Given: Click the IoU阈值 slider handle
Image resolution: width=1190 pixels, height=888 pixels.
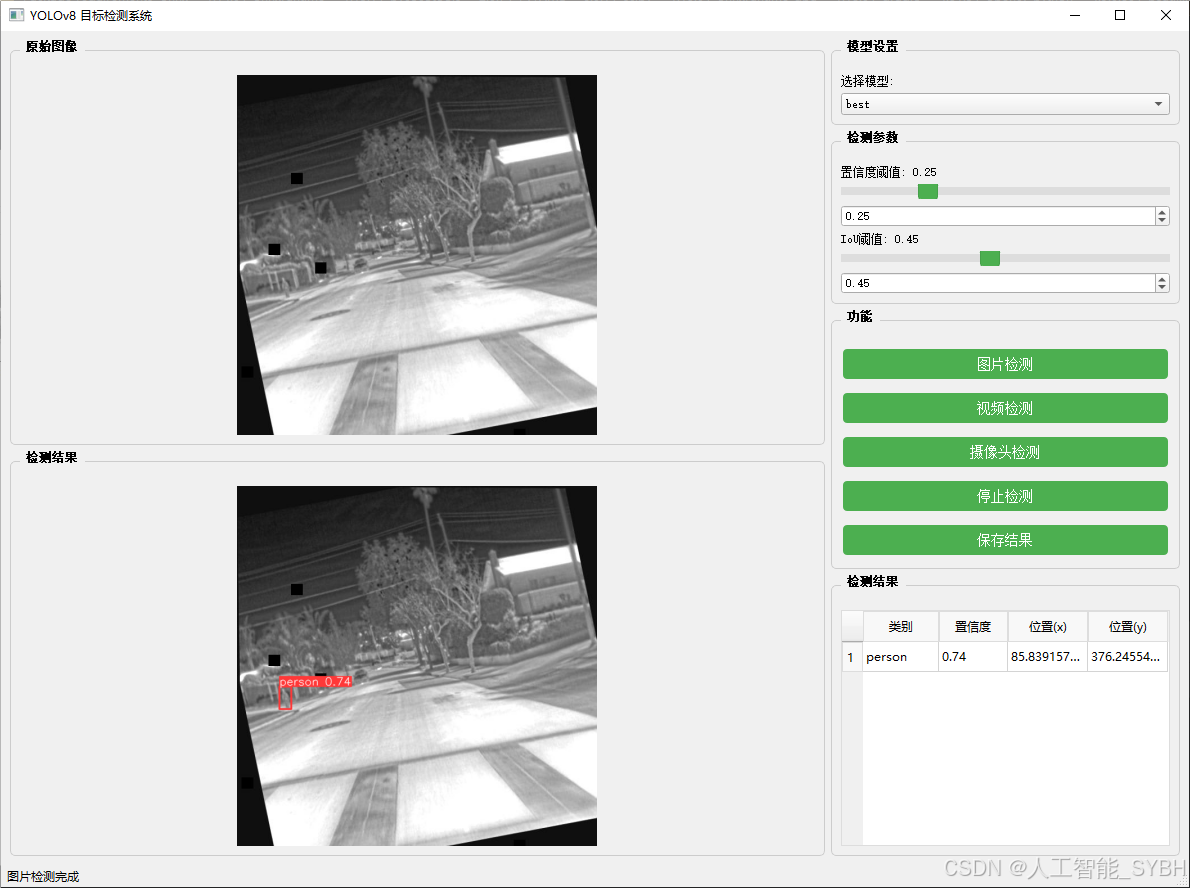Looking at the screenshot, I should click(x=990, y=258).
